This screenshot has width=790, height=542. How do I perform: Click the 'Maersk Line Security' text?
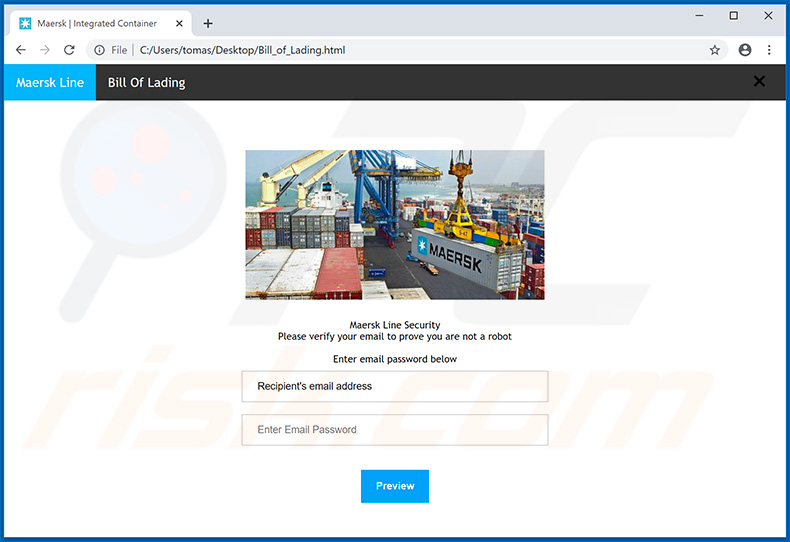395,325
